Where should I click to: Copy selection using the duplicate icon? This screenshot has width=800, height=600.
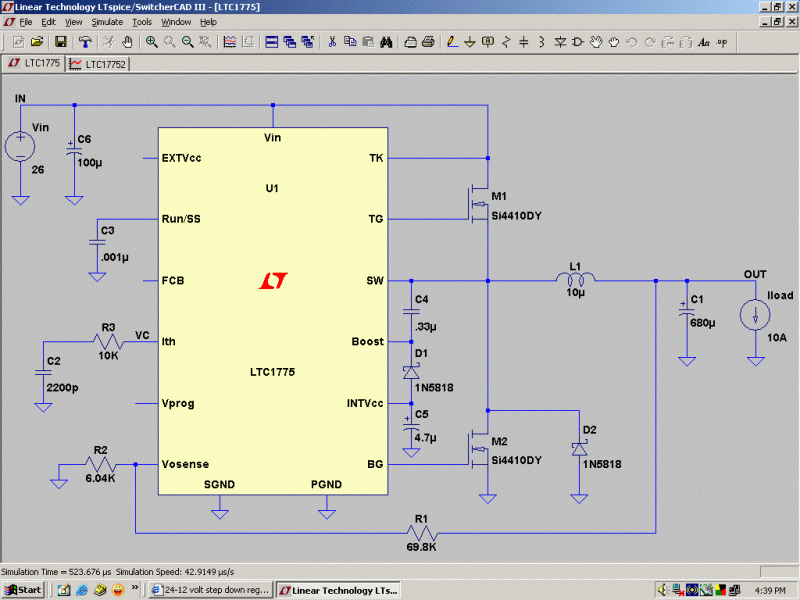350,42
